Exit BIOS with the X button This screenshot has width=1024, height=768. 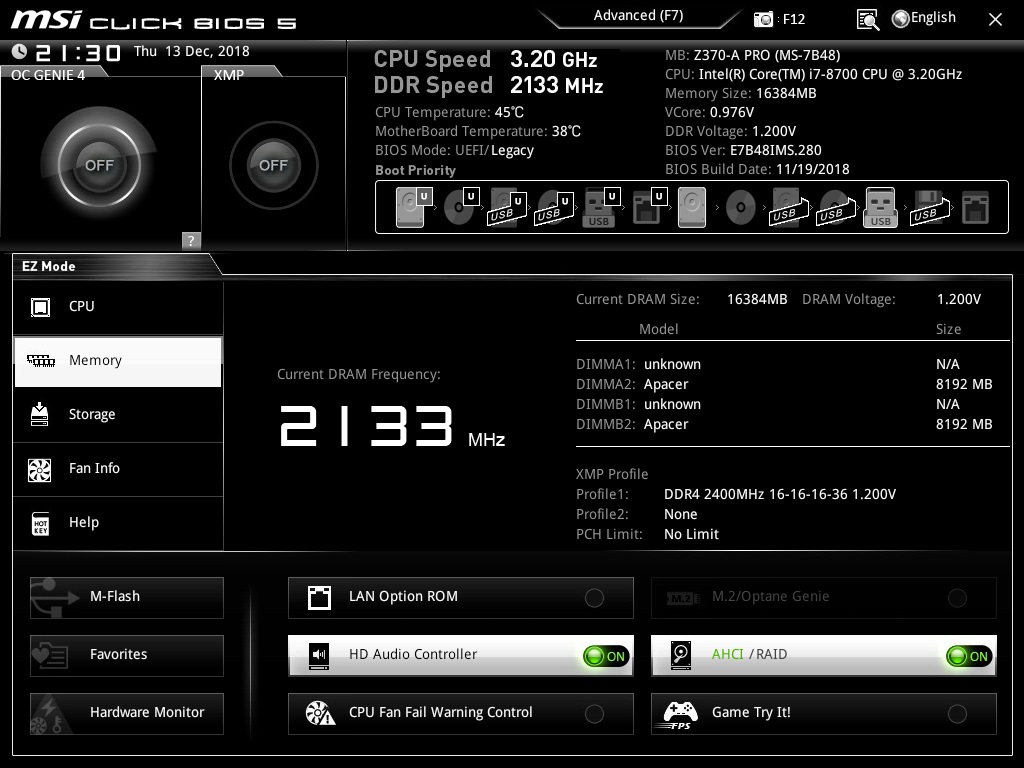(995, 20)
